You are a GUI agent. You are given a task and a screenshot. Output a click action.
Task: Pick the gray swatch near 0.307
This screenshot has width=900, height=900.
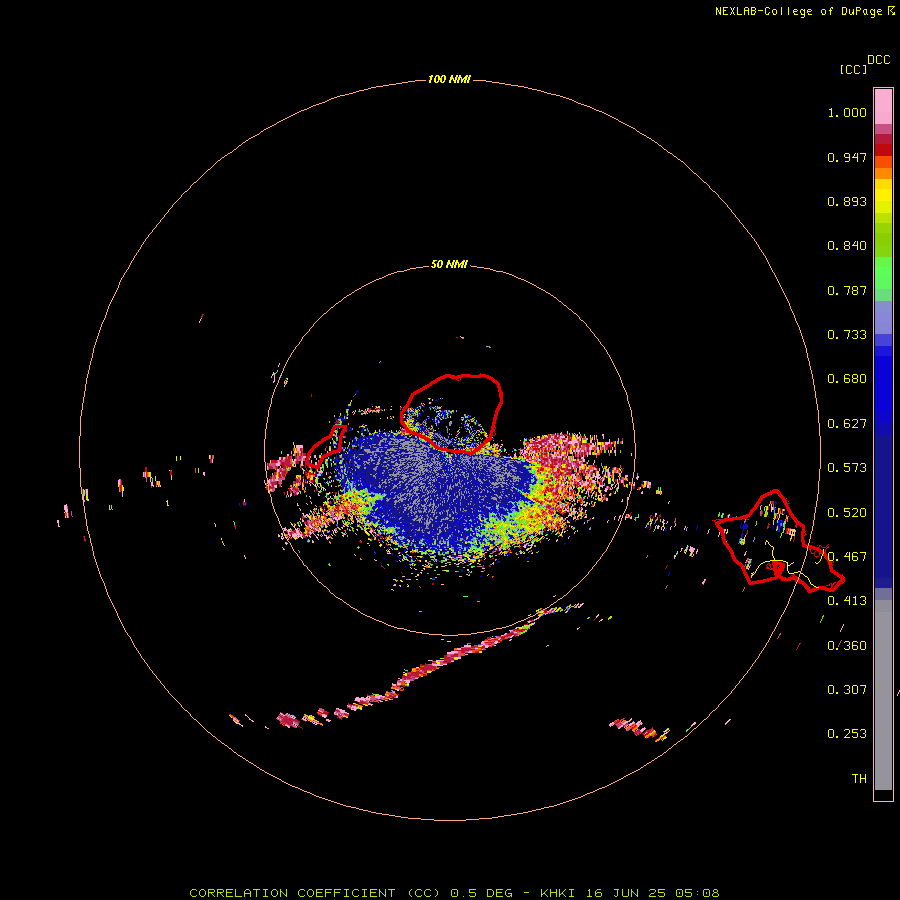pos(883,695)
